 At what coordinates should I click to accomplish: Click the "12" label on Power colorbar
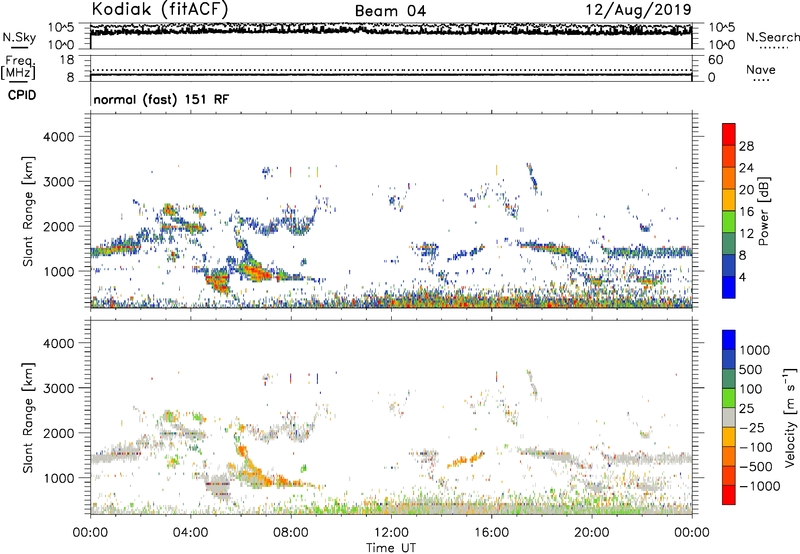(x=746, y=234)
